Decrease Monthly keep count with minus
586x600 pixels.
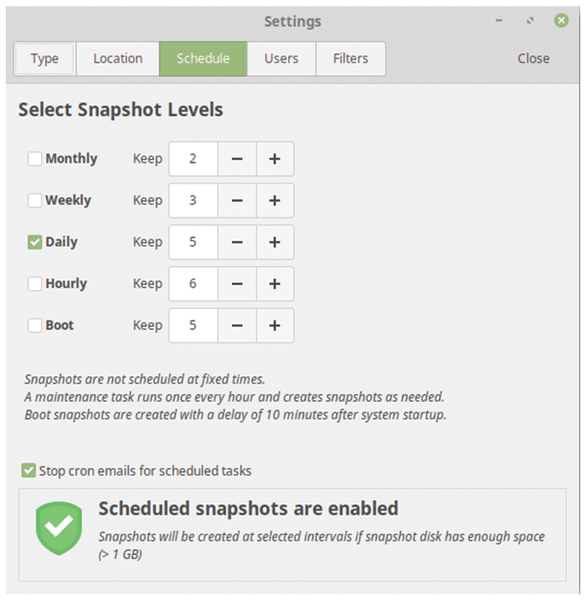pyautogui.click(x=237, y=159)
